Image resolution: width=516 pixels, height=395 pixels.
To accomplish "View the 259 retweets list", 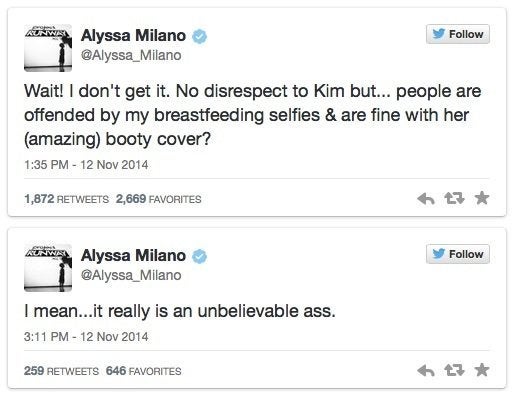I will [x=61, y=371].
